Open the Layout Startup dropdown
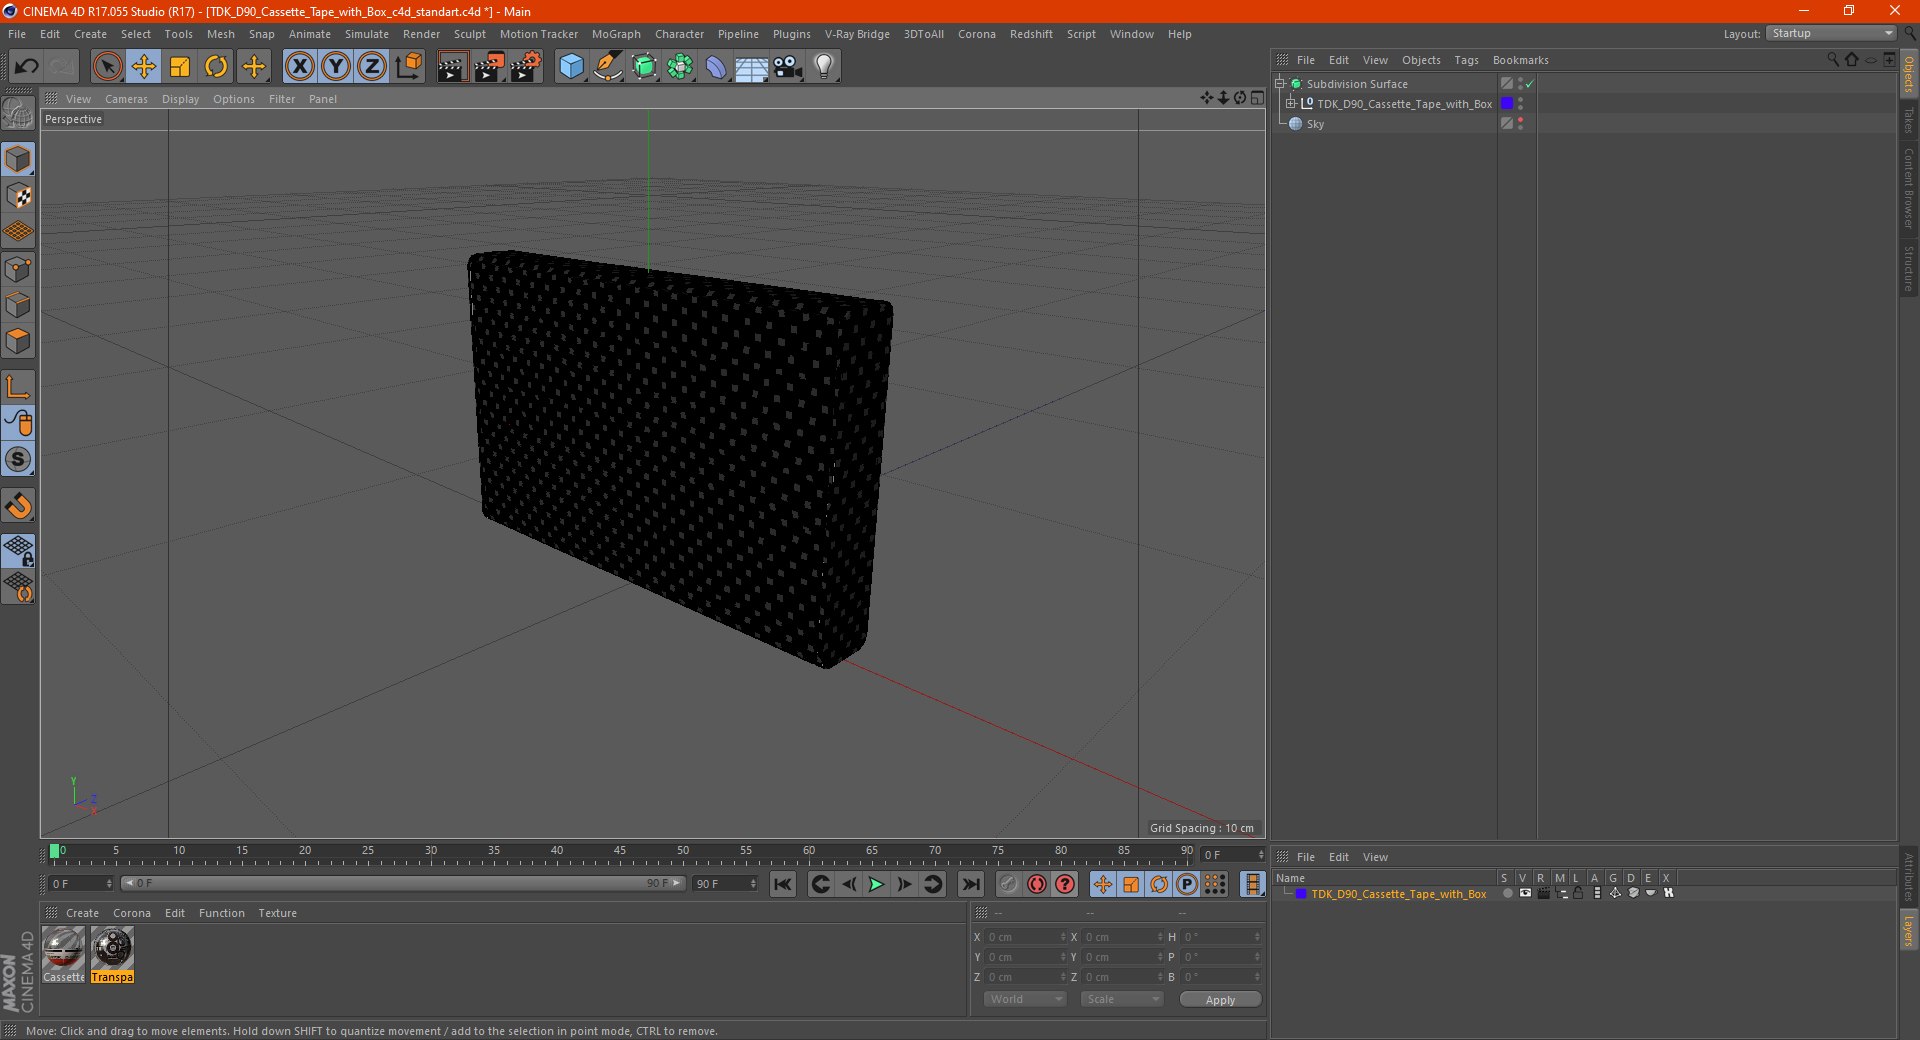The image size is (1920, 1040). click(1831, 33)
